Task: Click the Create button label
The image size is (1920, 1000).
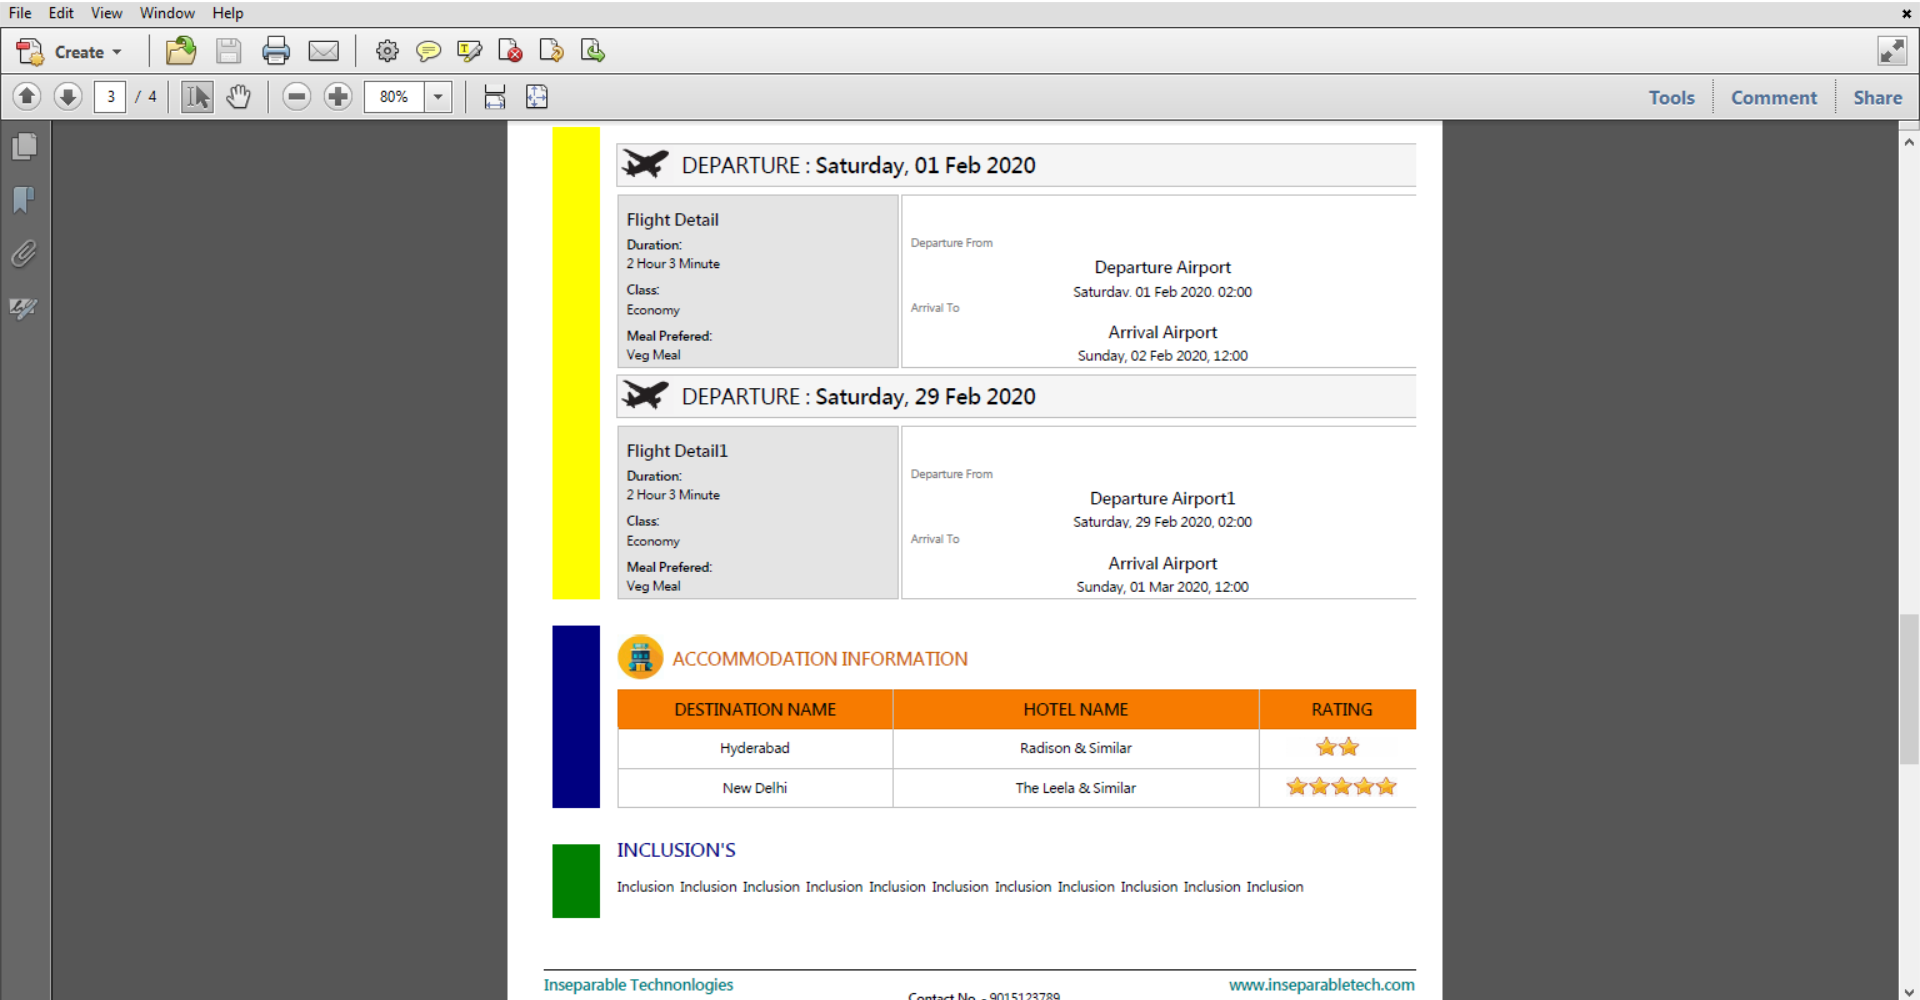Action: coord(79,52)
